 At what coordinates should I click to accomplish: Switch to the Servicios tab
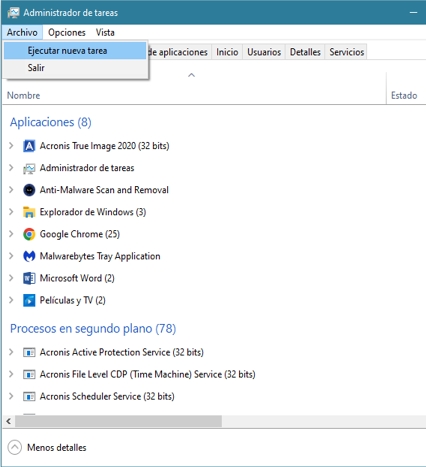pyautogui.click(x=347, y=52)
